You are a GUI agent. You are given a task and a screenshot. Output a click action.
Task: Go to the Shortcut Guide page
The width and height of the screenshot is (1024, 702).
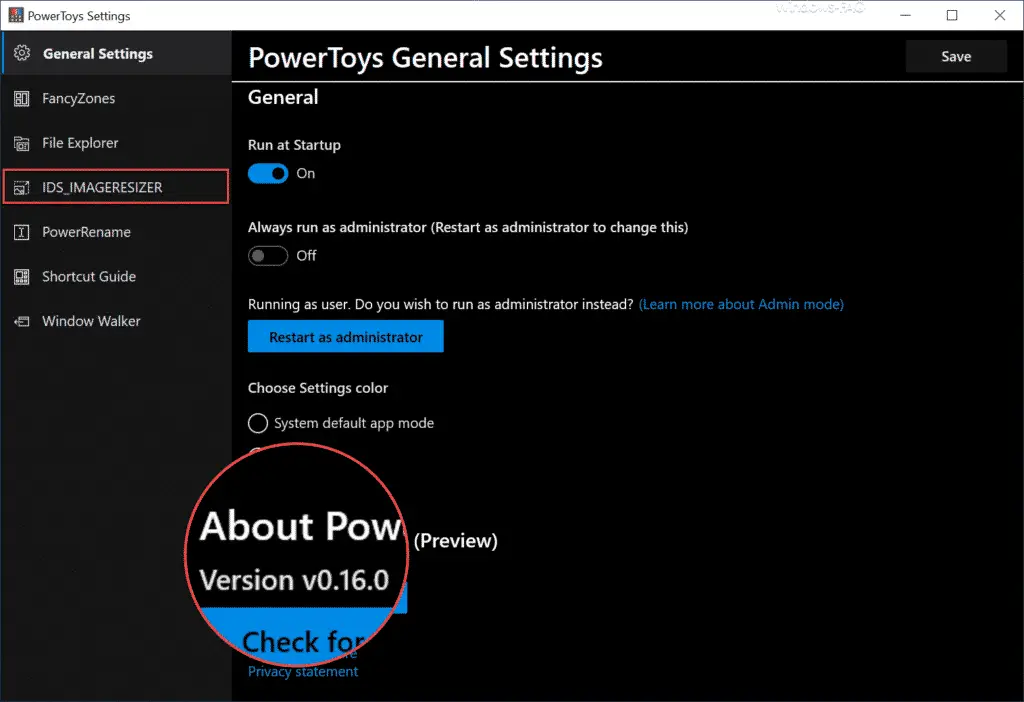pos(116,276)
